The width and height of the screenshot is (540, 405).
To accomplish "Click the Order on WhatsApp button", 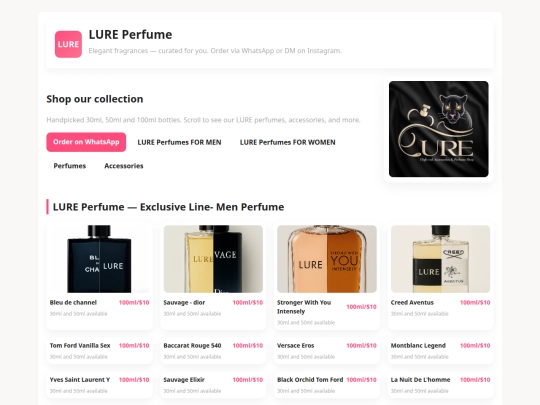I will coord(86,142).
